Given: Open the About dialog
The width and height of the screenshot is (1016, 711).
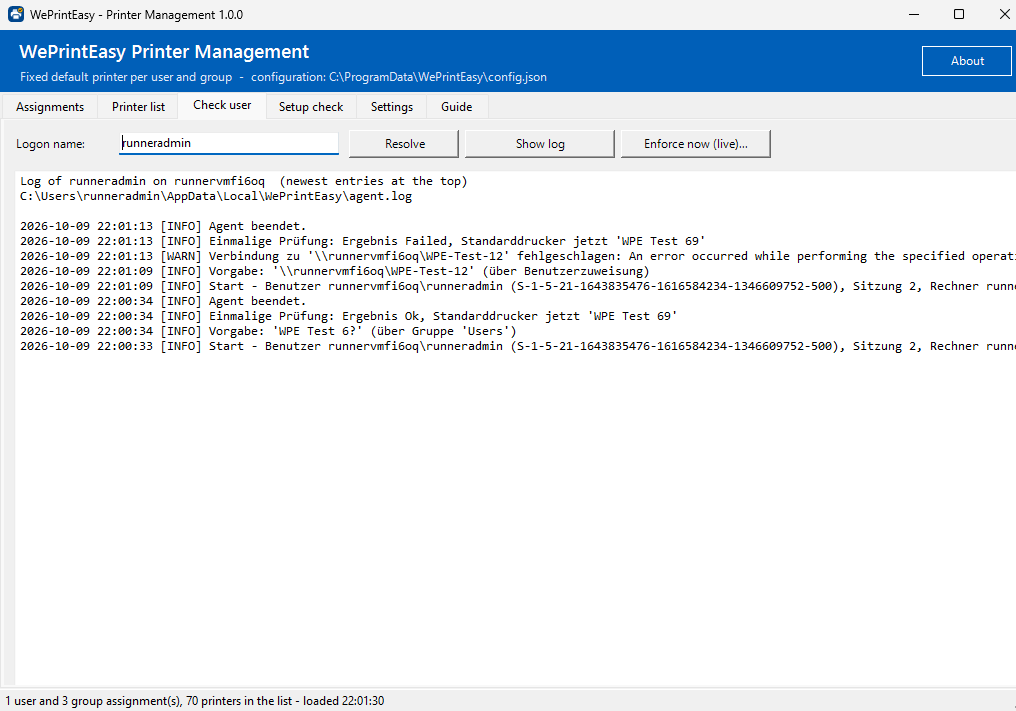Looking at the screenshot, I should tap(966, 61).
